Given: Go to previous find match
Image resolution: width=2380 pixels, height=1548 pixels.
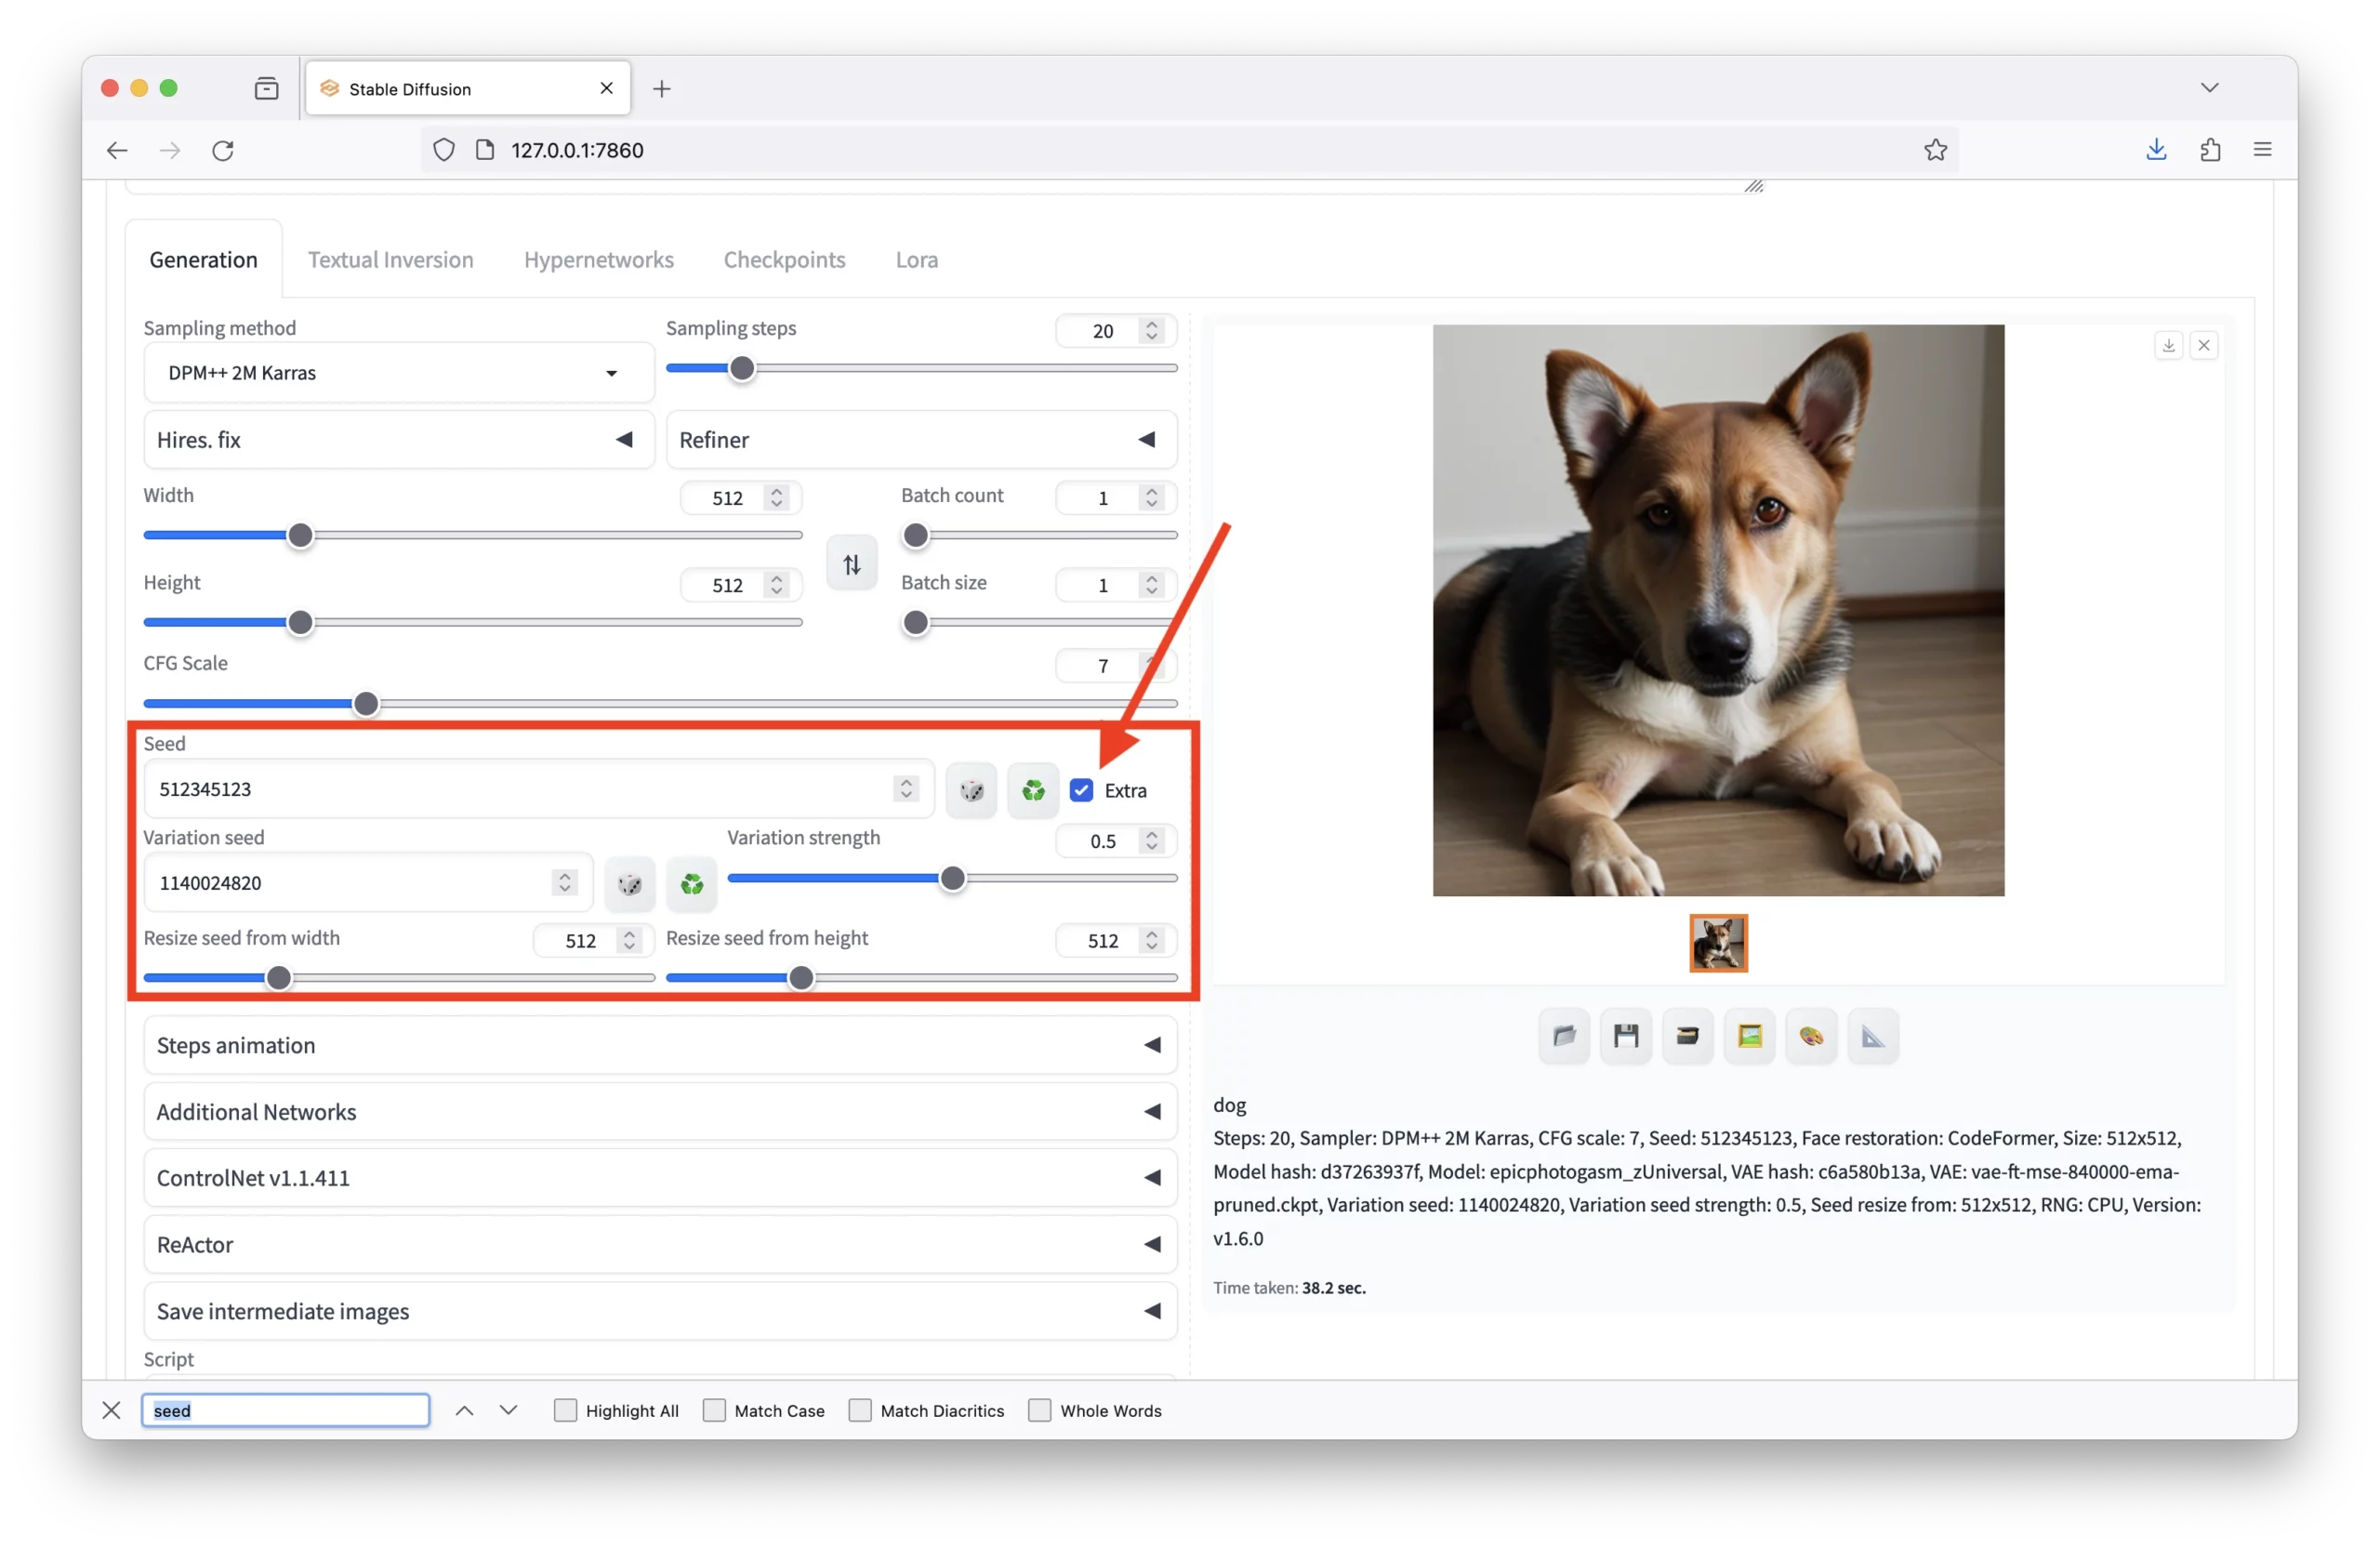Looking at the screenshot, I should click(x=464, y=1411).
